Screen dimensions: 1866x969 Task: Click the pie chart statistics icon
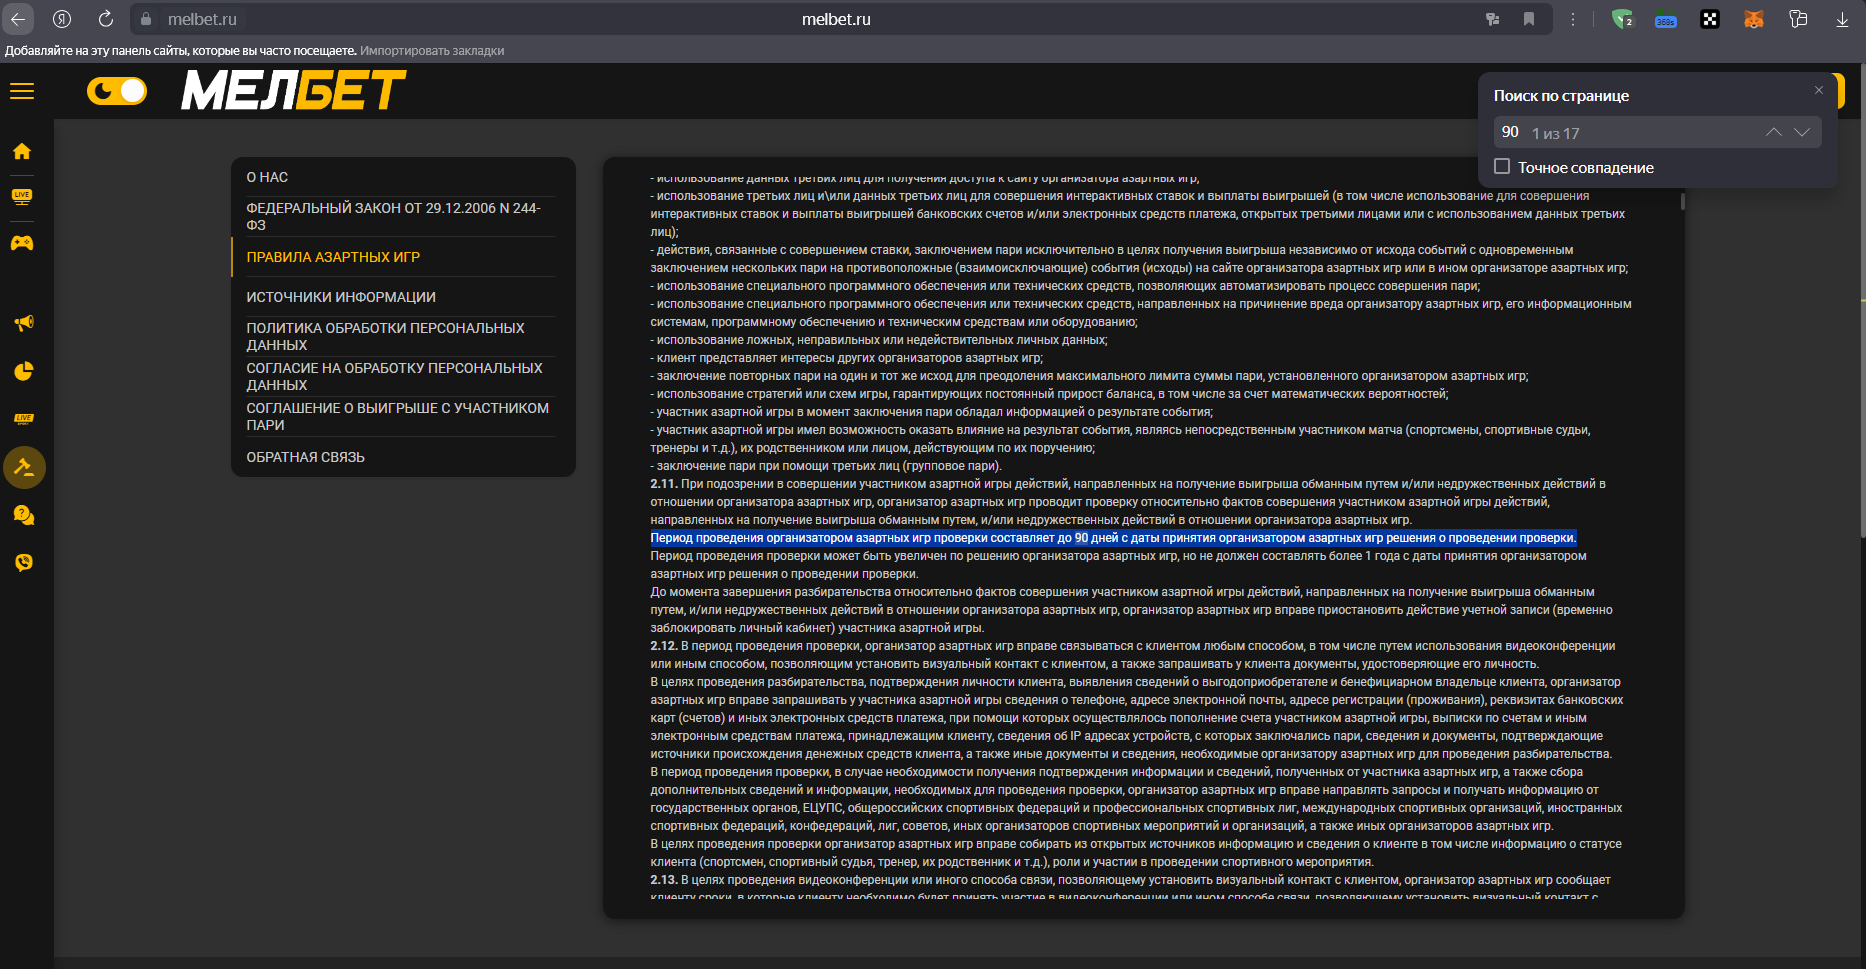[23, 371]
